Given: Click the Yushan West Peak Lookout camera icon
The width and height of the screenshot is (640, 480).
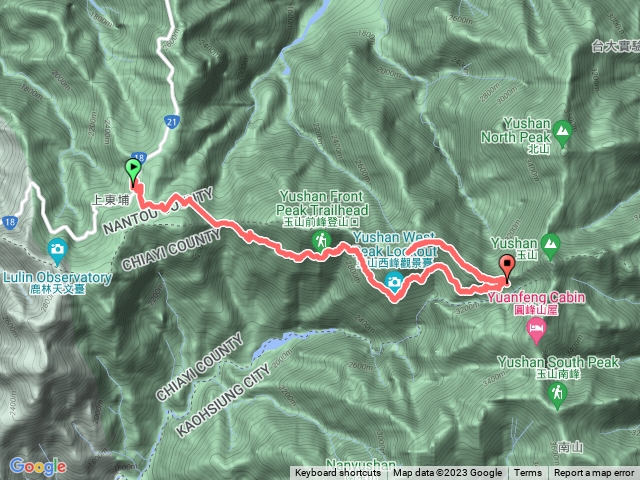Looking at the screenshot, I should (394, 282).
